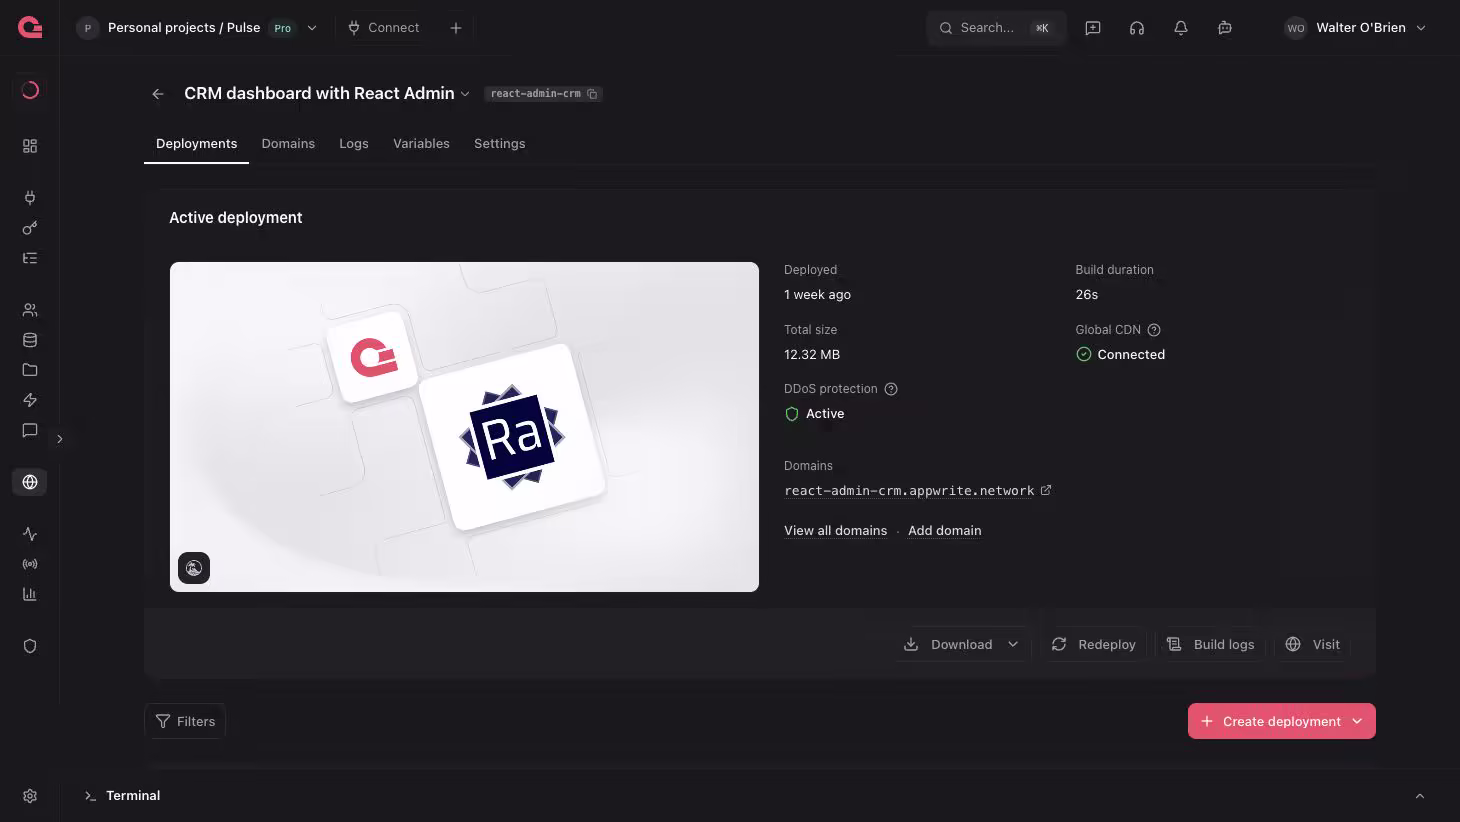Click the Visit button
This screenshot has height=822, width=1460.
(1312, 644)
